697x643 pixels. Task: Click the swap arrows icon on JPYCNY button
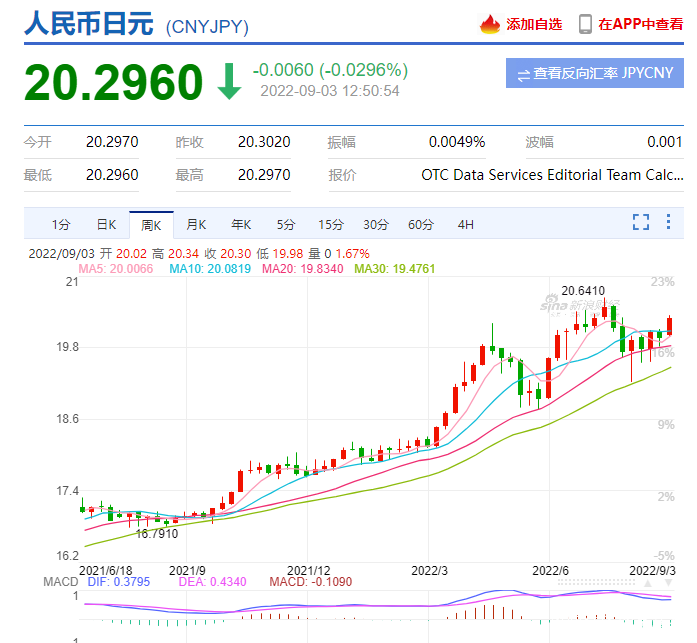pos(524,75)
